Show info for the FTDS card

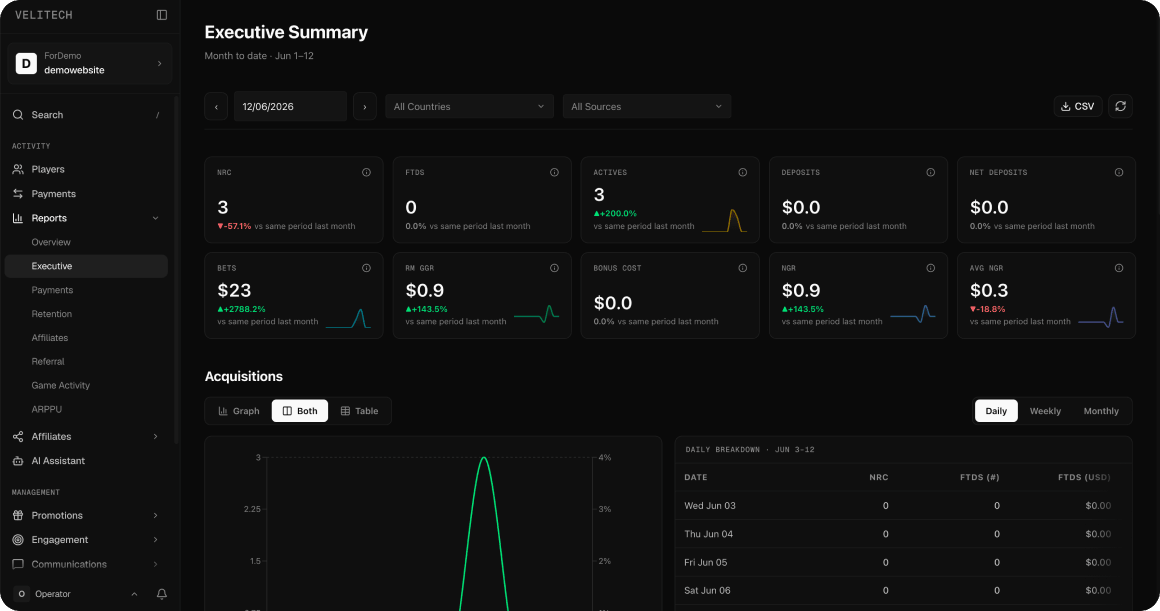tap(554, 172)
